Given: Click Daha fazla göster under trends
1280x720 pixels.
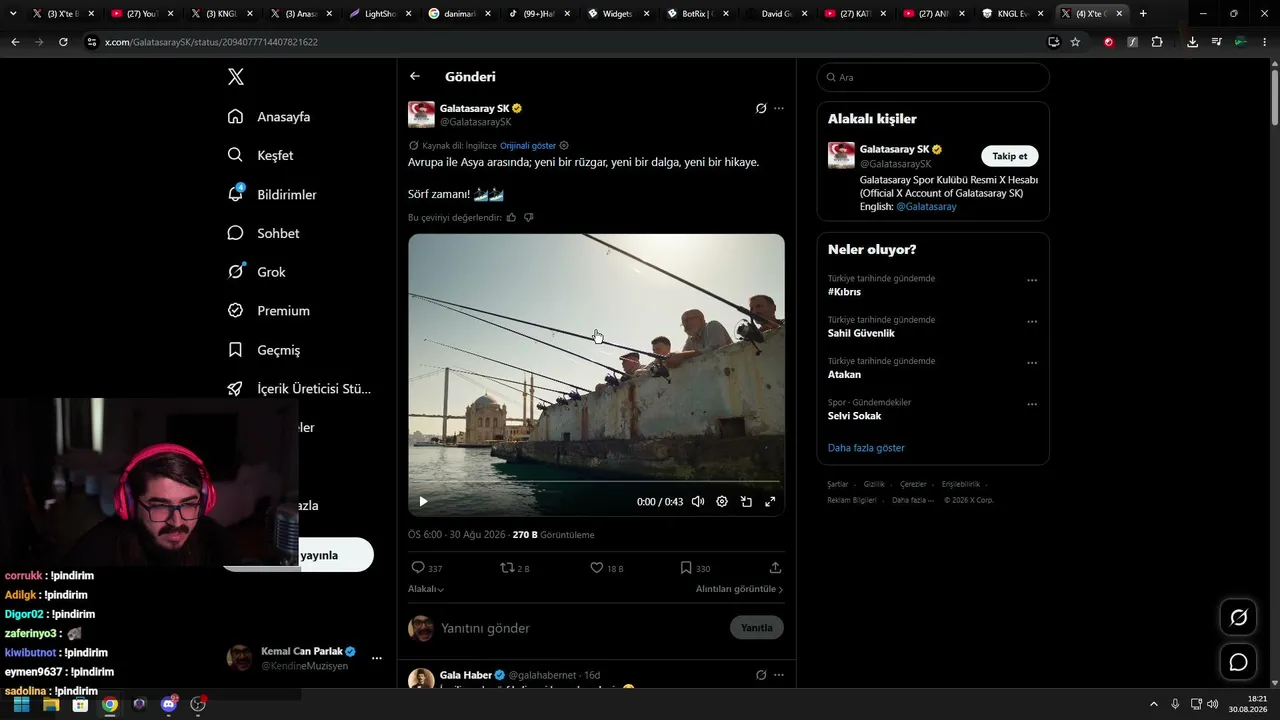Looking at the screenshot, I should tap(866, 448).
